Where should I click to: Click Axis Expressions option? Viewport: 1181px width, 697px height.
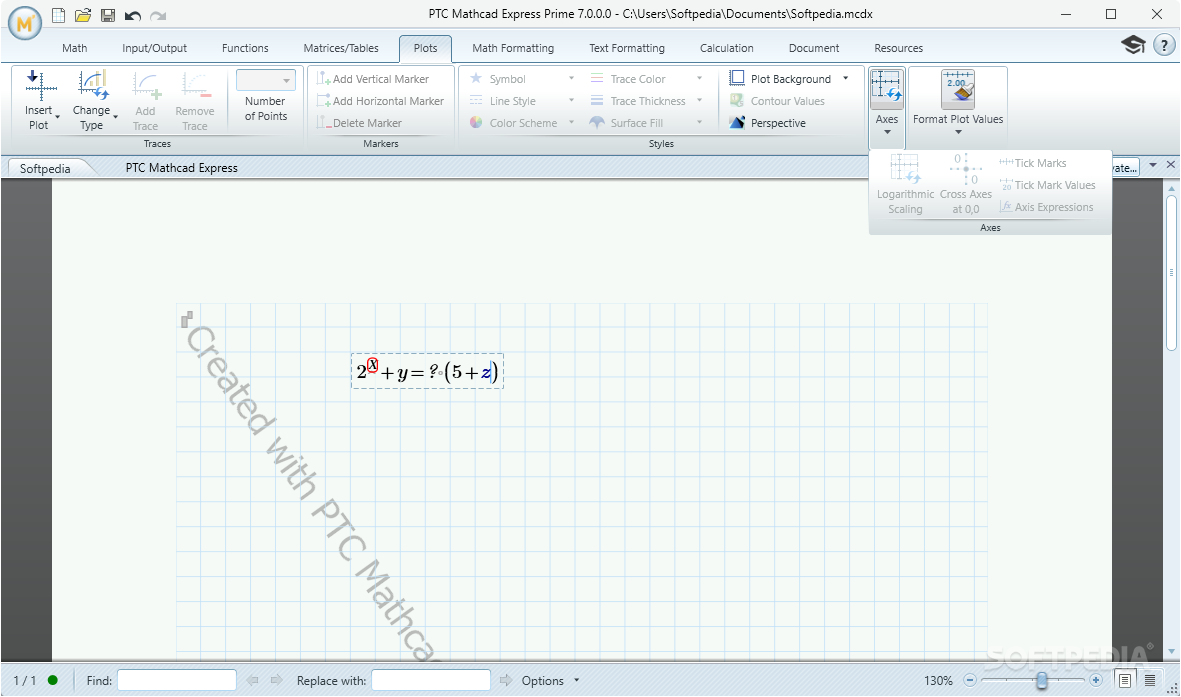click(x=1046, y=206)
